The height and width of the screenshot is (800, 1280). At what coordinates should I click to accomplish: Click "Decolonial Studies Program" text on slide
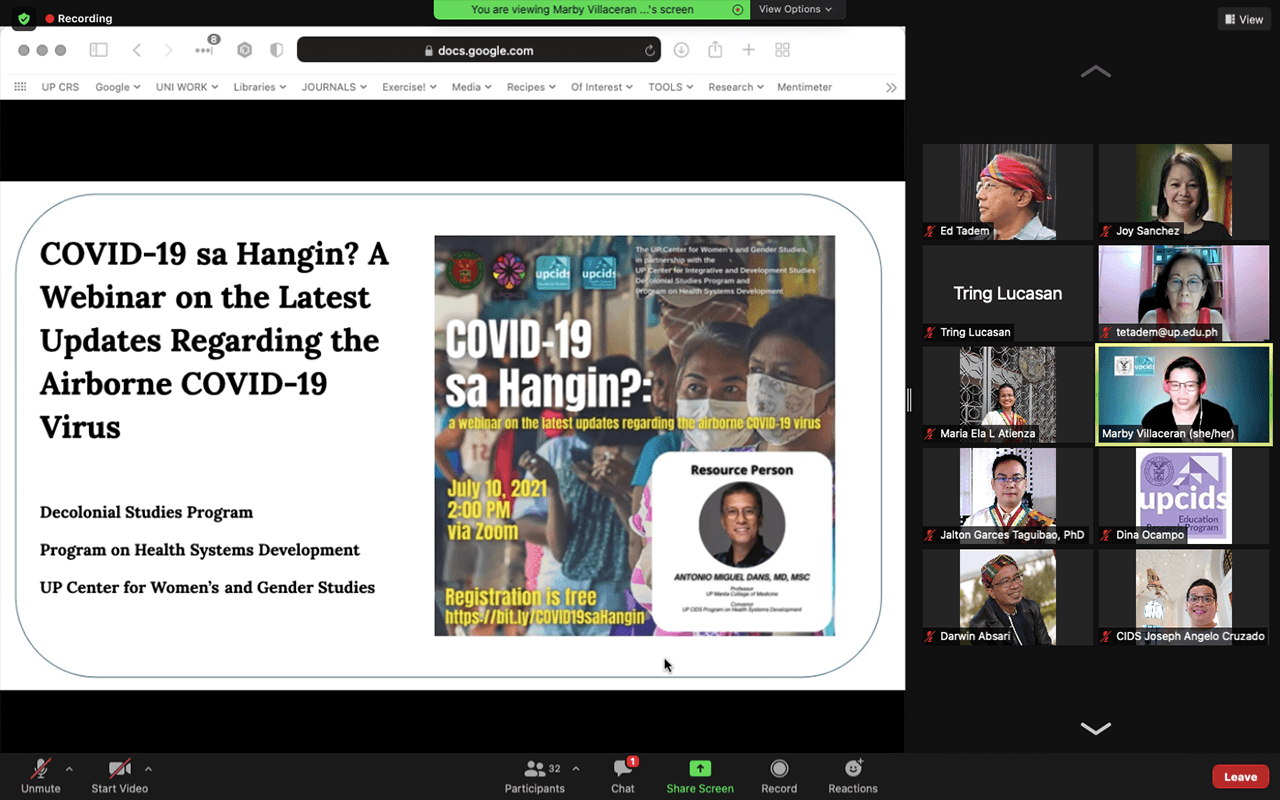[x=146, y=512]
